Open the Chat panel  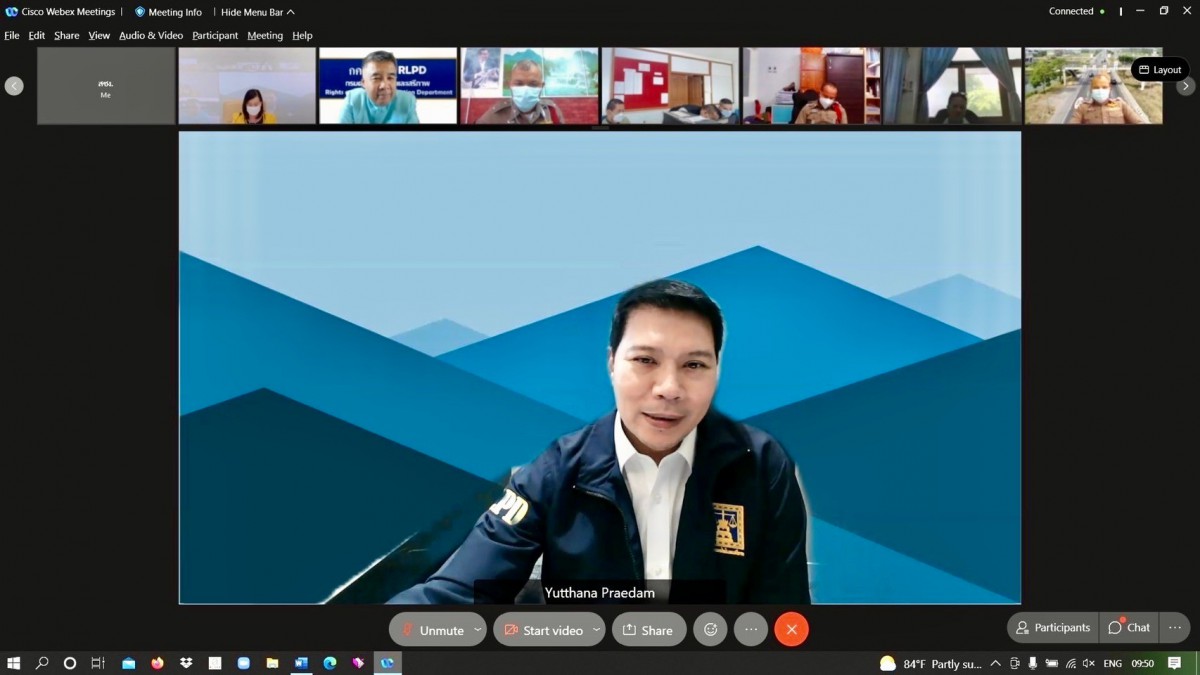pyautogui.click(x=1129, y=628)
